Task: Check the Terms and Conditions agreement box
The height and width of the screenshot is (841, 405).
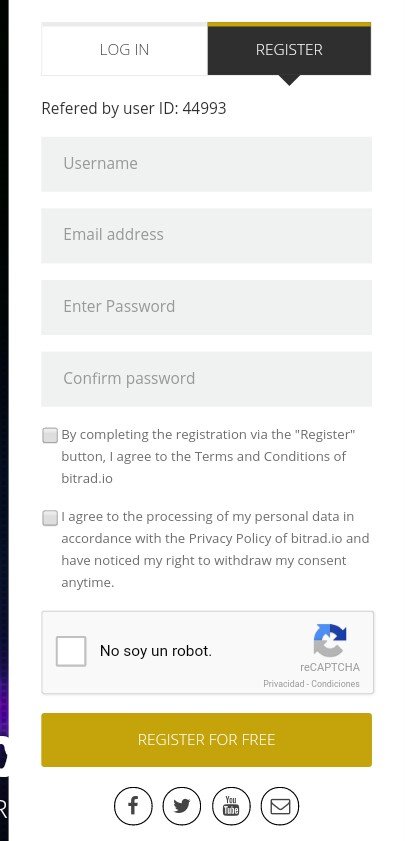Action: pyautogui.click(x=50, y=435)
